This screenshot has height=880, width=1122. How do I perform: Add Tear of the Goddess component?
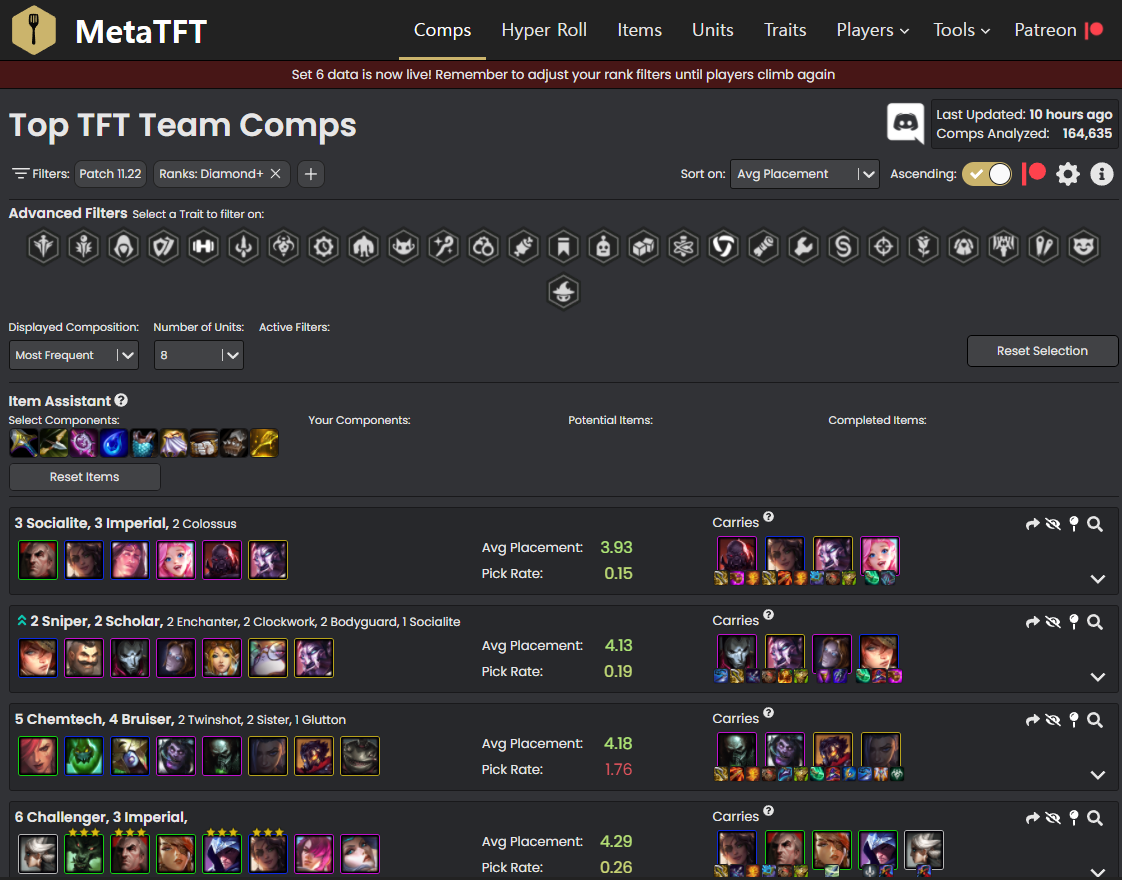(x=114, y=443)
